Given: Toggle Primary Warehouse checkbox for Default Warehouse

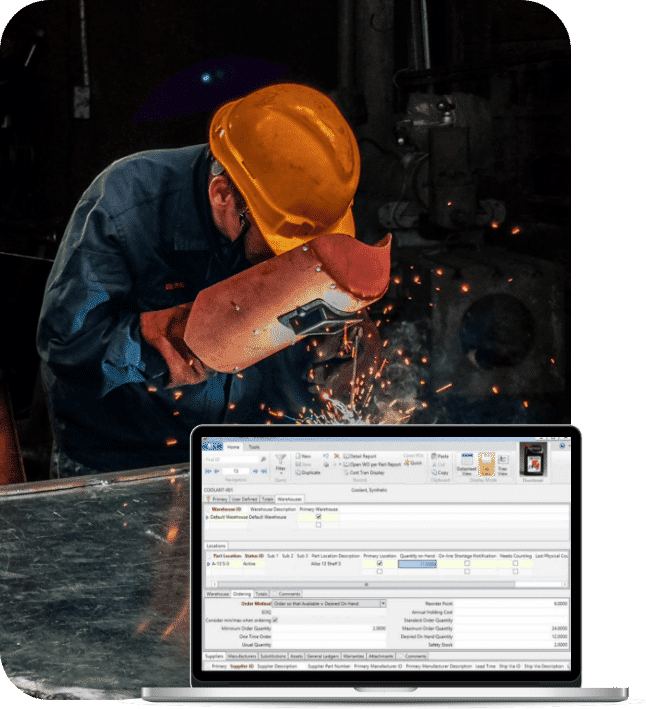Looking at the screenshot, I should click(x=318, y=517).
